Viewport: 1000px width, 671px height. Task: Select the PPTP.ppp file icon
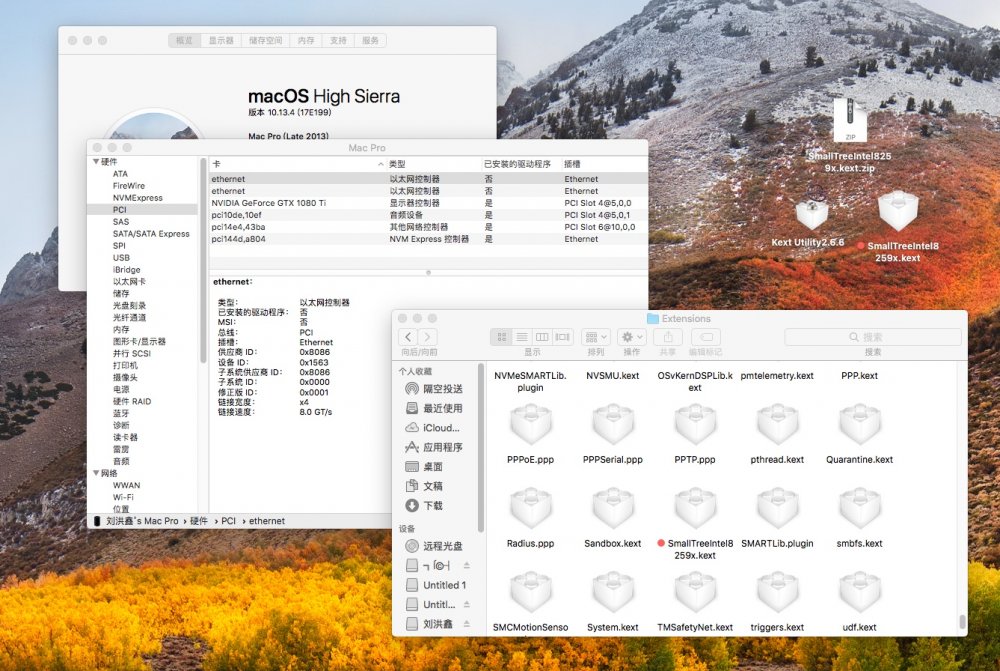click(695, 424)
